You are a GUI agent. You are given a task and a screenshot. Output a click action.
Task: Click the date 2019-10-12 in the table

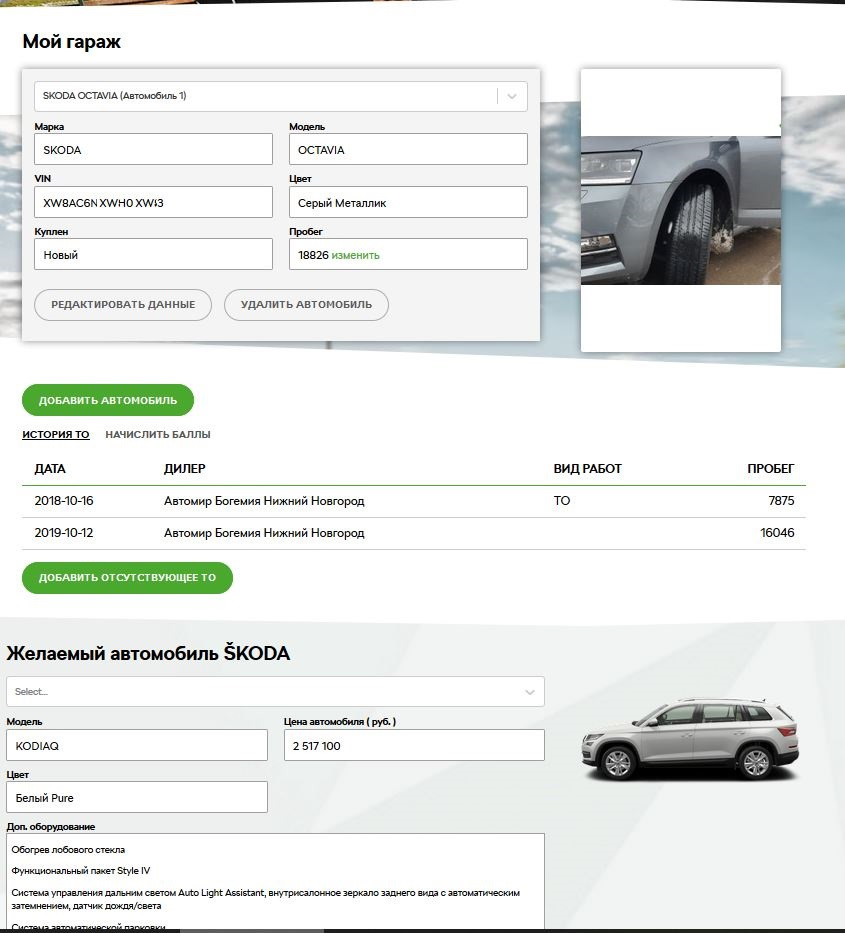pos(64,533)
